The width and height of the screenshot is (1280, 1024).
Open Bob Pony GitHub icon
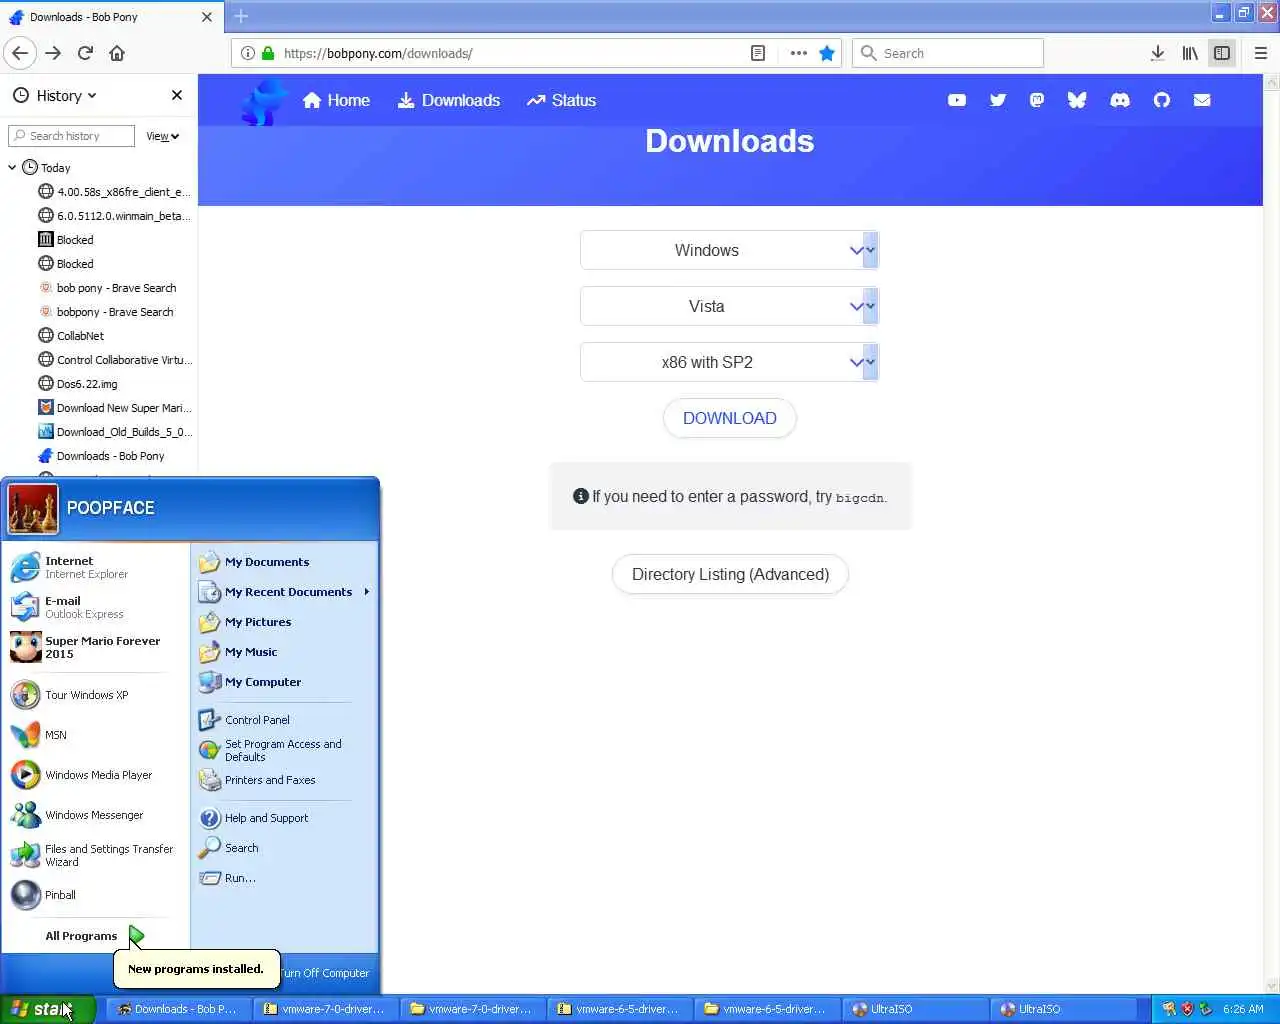tap(1161, 100)
